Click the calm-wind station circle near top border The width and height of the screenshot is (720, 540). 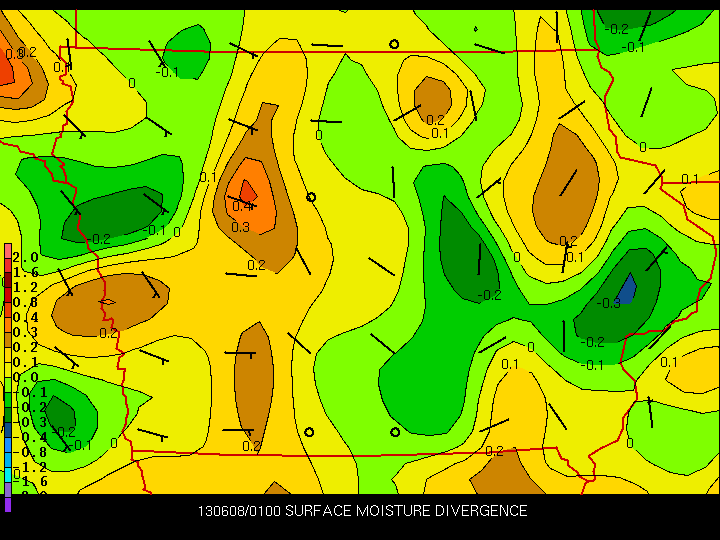click(394, 44)
